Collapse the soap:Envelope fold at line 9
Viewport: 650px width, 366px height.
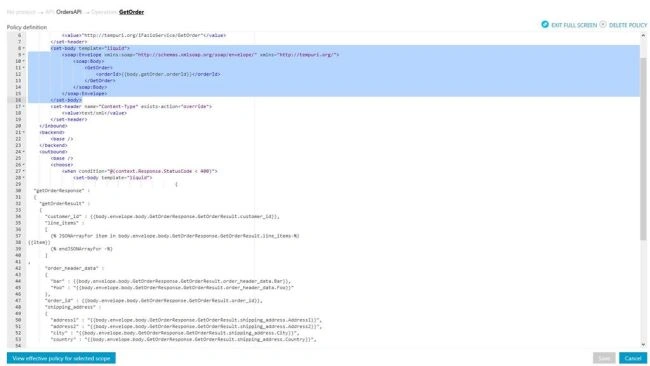click(24, 55)
